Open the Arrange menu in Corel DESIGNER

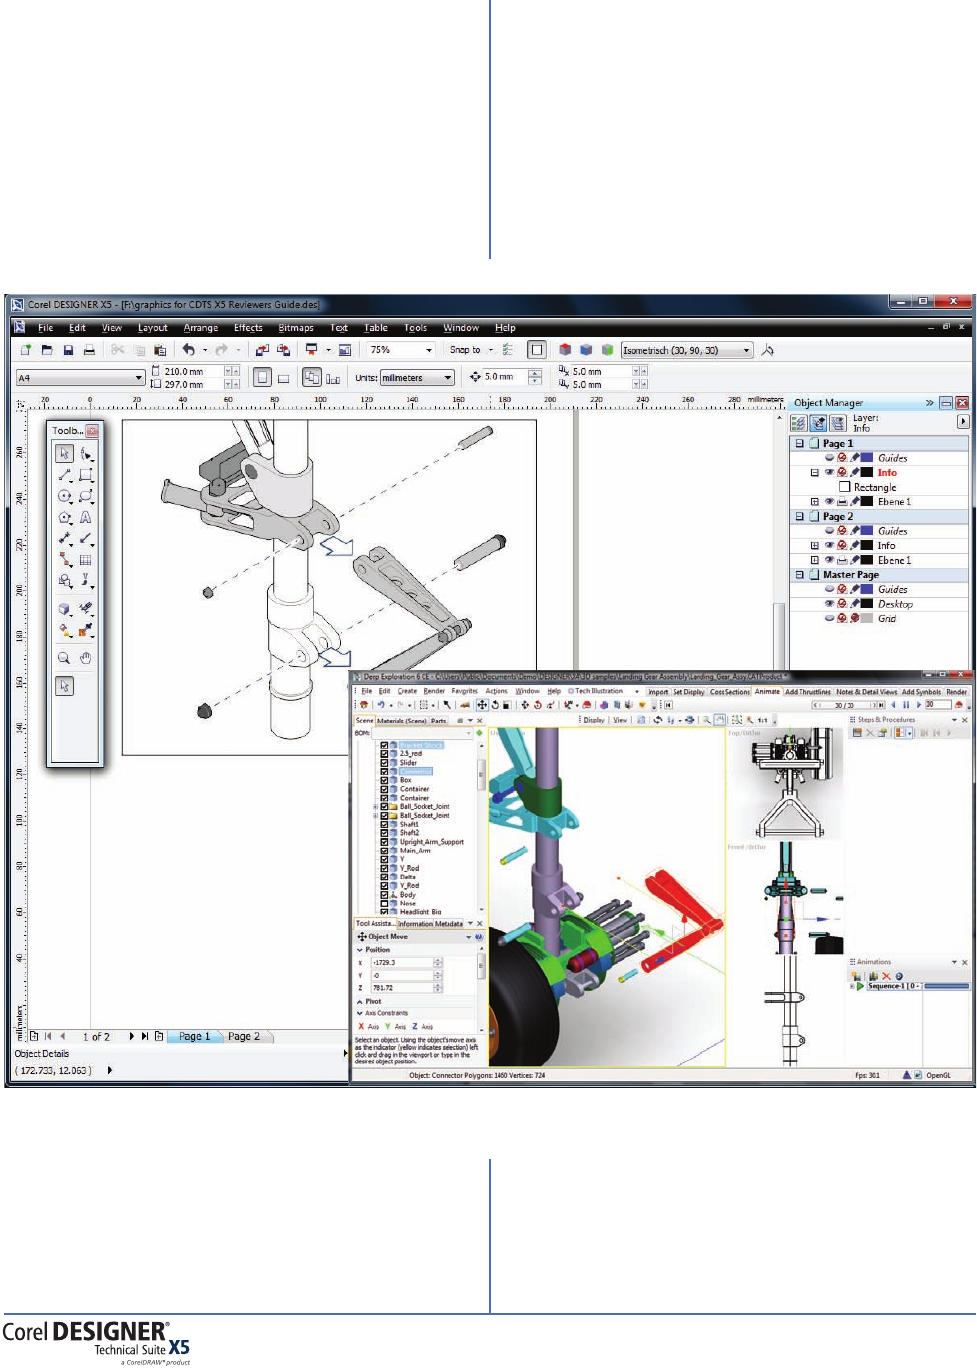(x=200, y=328)
